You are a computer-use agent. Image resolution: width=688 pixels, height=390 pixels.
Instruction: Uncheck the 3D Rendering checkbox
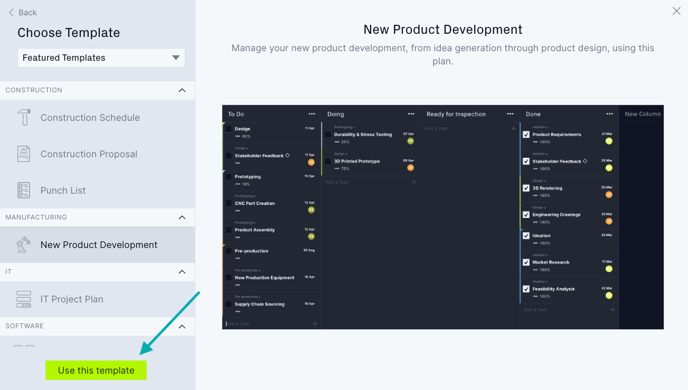click(526, 188)
